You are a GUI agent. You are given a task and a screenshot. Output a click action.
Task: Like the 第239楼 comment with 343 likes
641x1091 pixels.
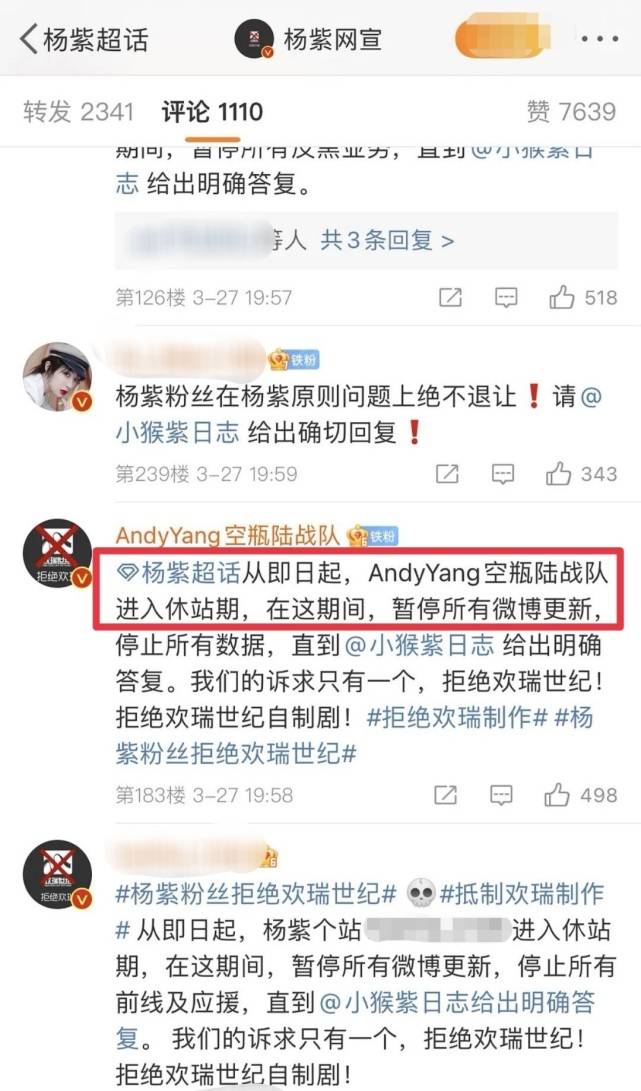(x=581, y=474)
